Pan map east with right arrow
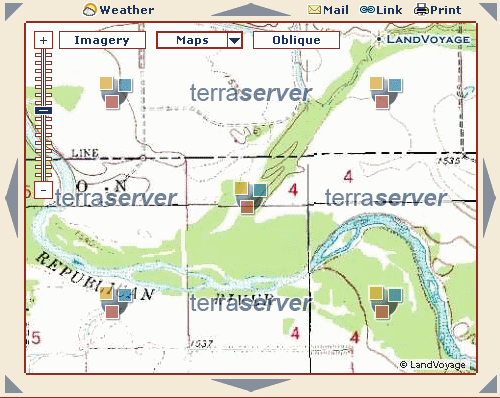The image size is (500, 398). 489,198
